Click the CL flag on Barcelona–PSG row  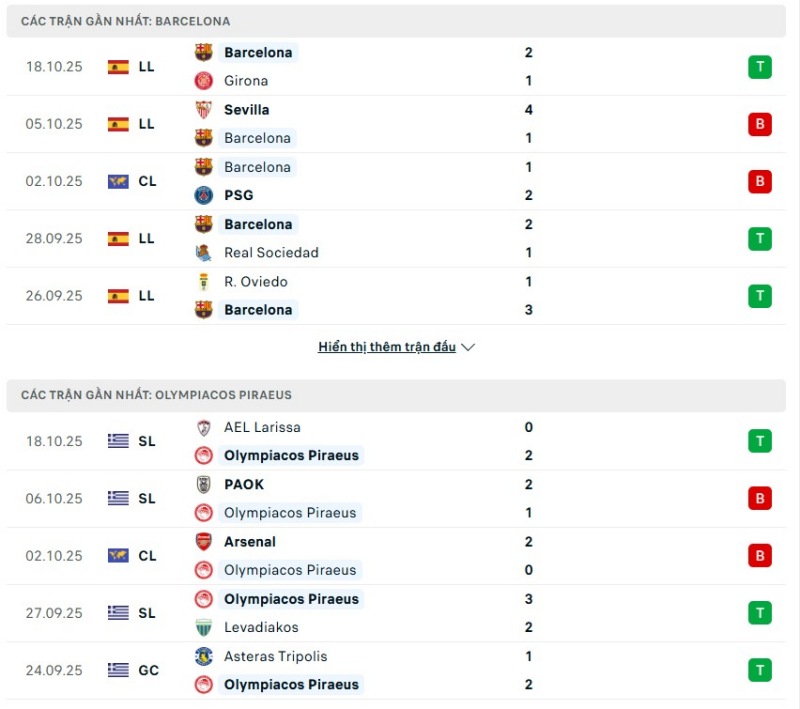[x=118, y=182]
